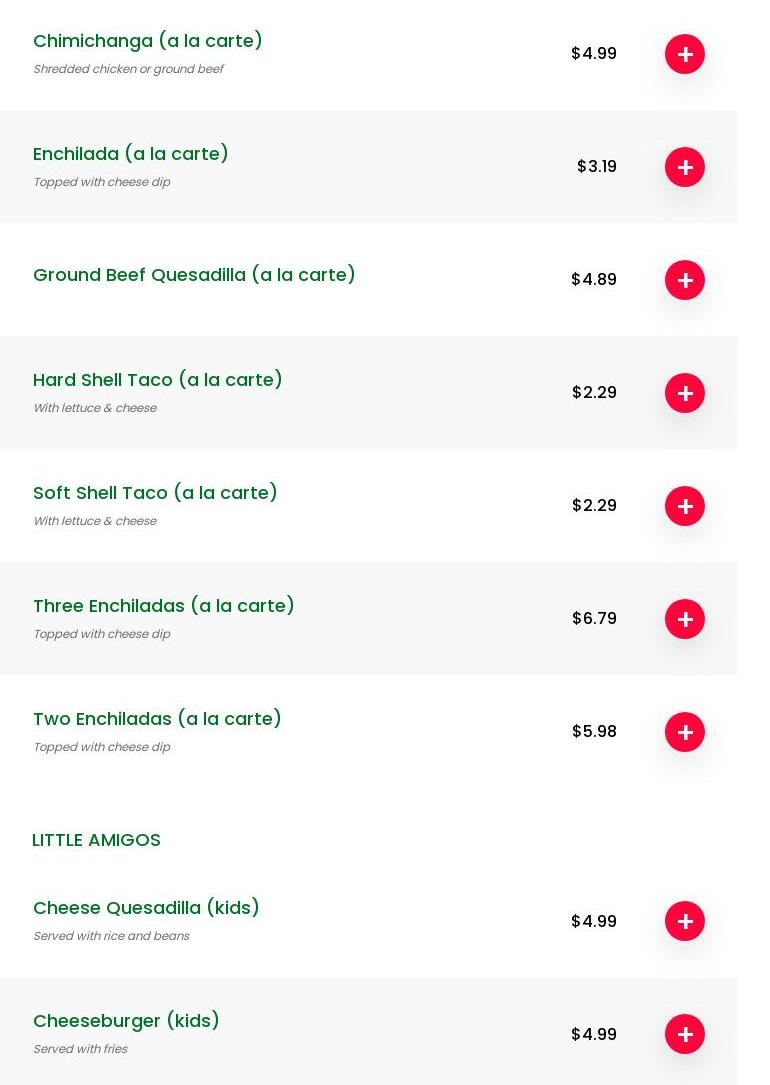Image resolution: width=770 pixels, height=1085 pixels.
Task: Click the $6.79 Three Enchiladas price
Action: pos(594,619)
